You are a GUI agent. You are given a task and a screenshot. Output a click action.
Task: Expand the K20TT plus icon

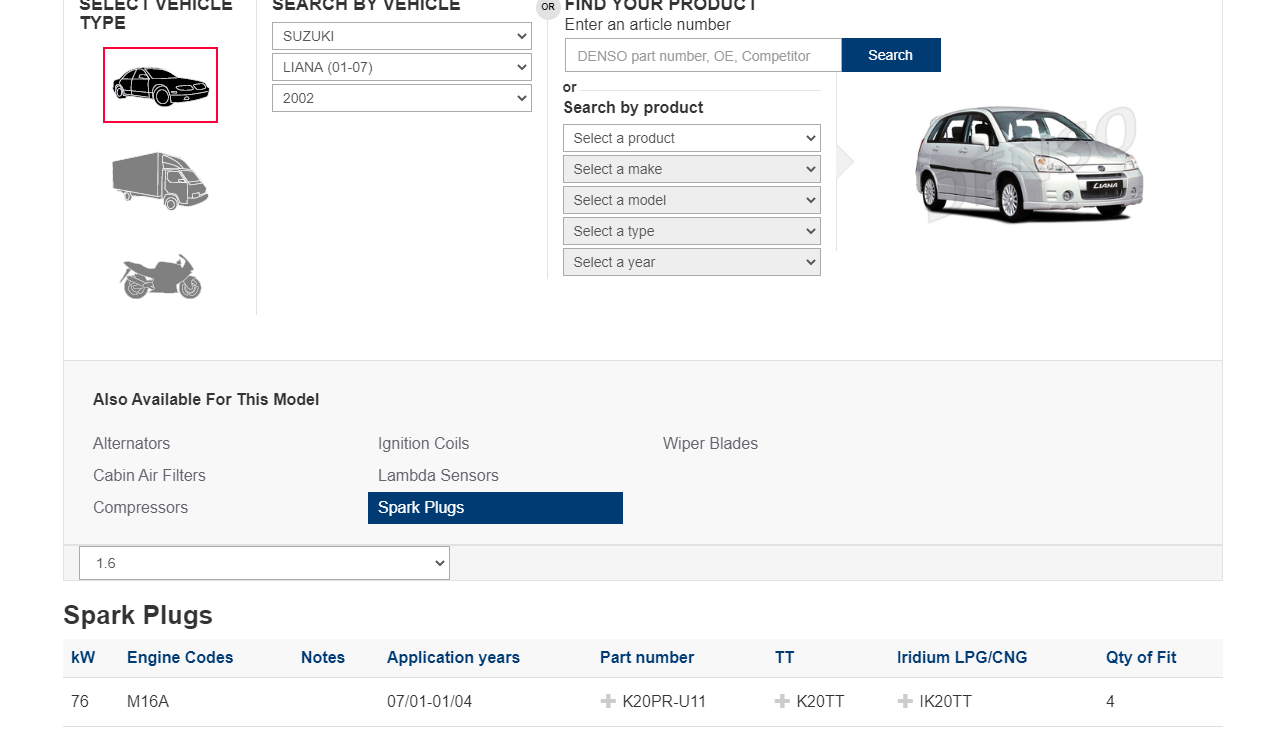782,702
